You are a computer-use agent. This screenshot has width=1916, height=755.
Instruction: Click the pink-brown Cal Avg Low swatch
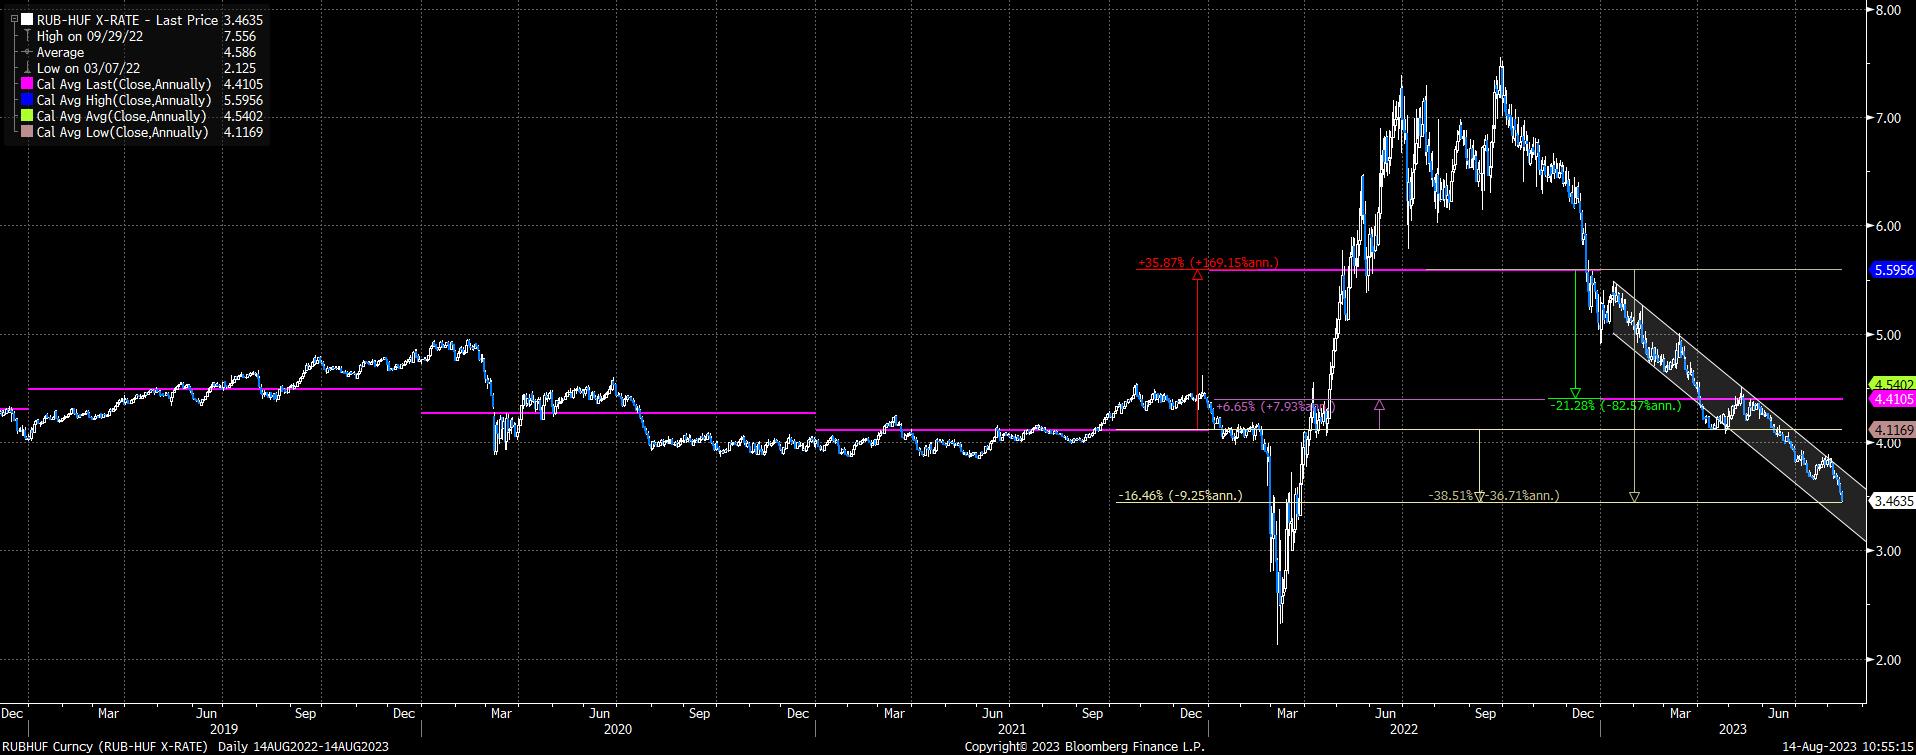click(28, 133)
